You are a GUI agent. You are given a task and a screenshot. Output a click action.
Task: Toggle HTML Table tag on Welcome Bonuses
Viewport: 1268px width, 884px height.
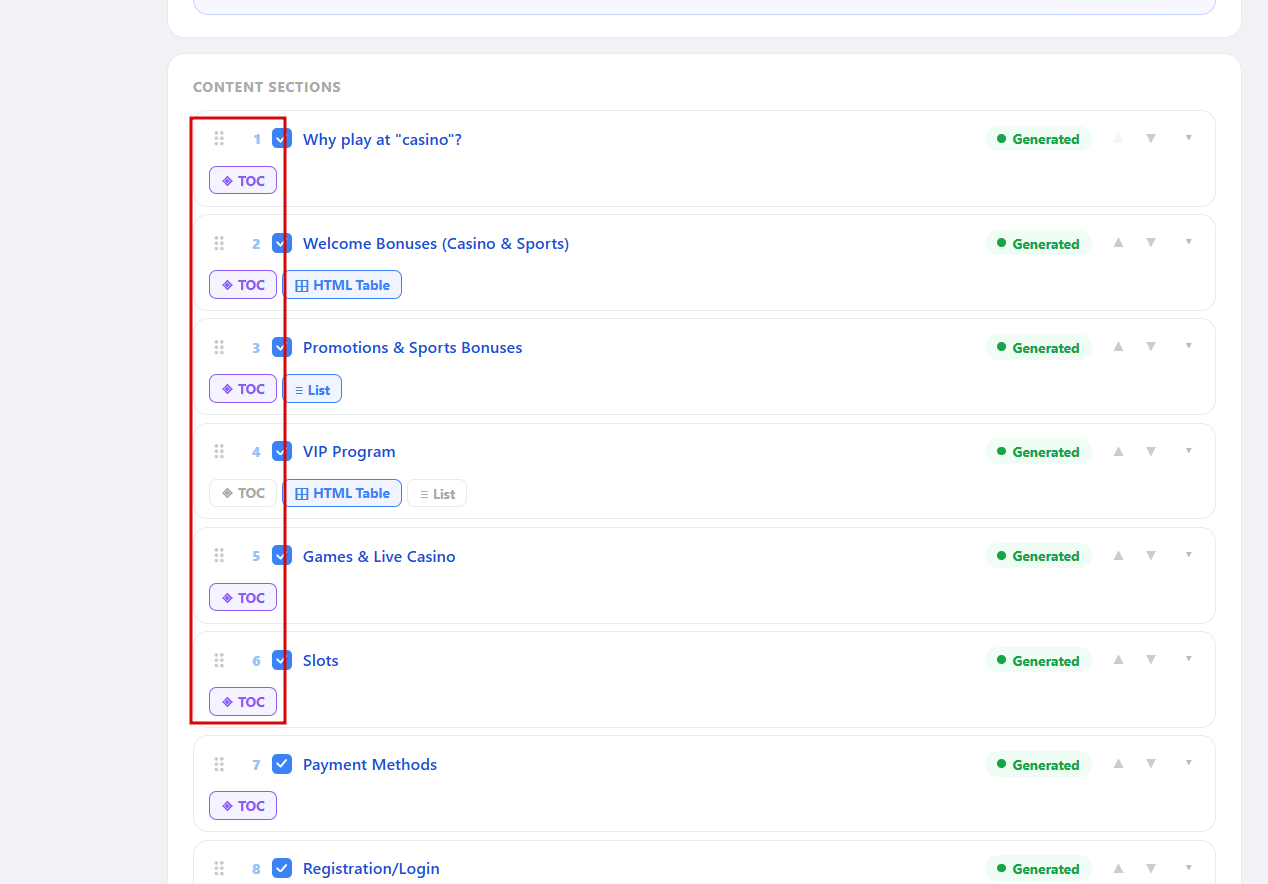coord(342,285)
